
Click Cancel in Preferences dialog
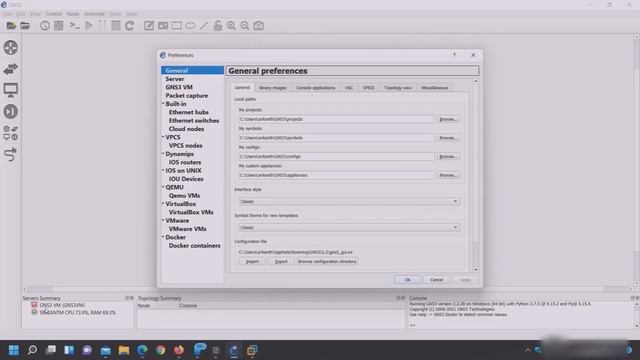point(436,280)
